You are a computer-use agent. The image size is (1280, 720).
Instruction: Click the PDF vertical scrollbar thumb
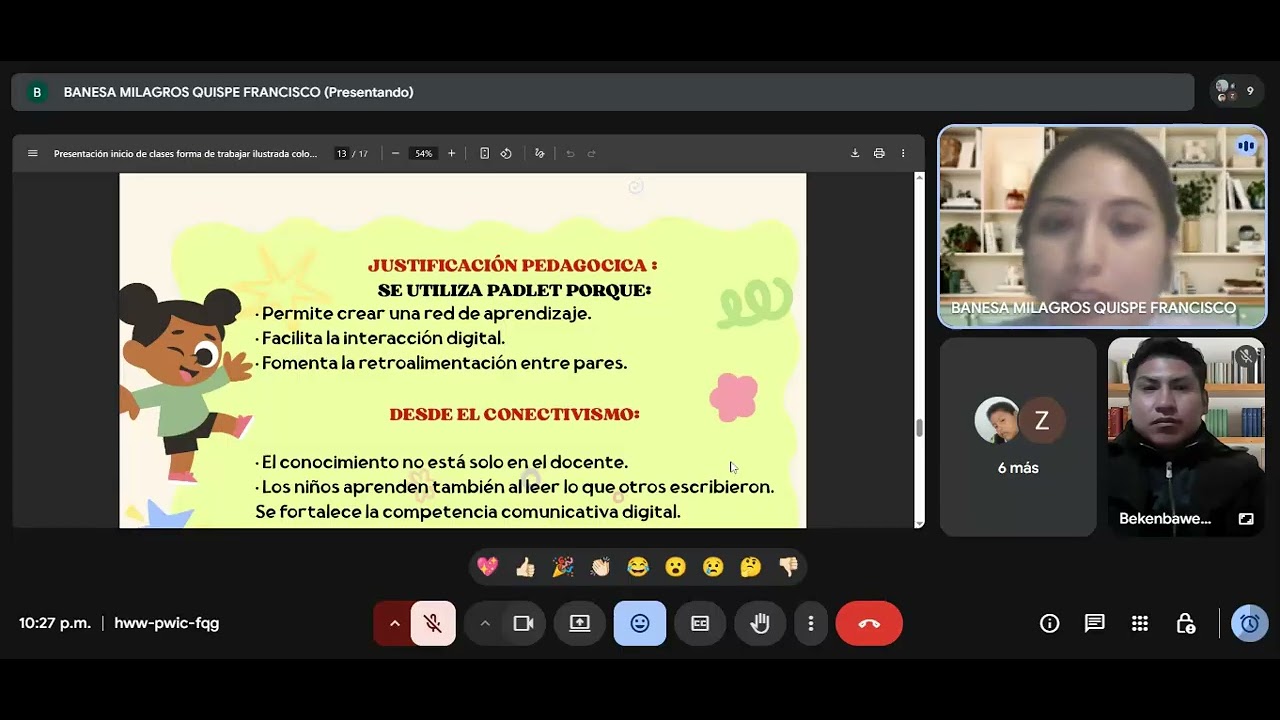click(x=919, y=428)
